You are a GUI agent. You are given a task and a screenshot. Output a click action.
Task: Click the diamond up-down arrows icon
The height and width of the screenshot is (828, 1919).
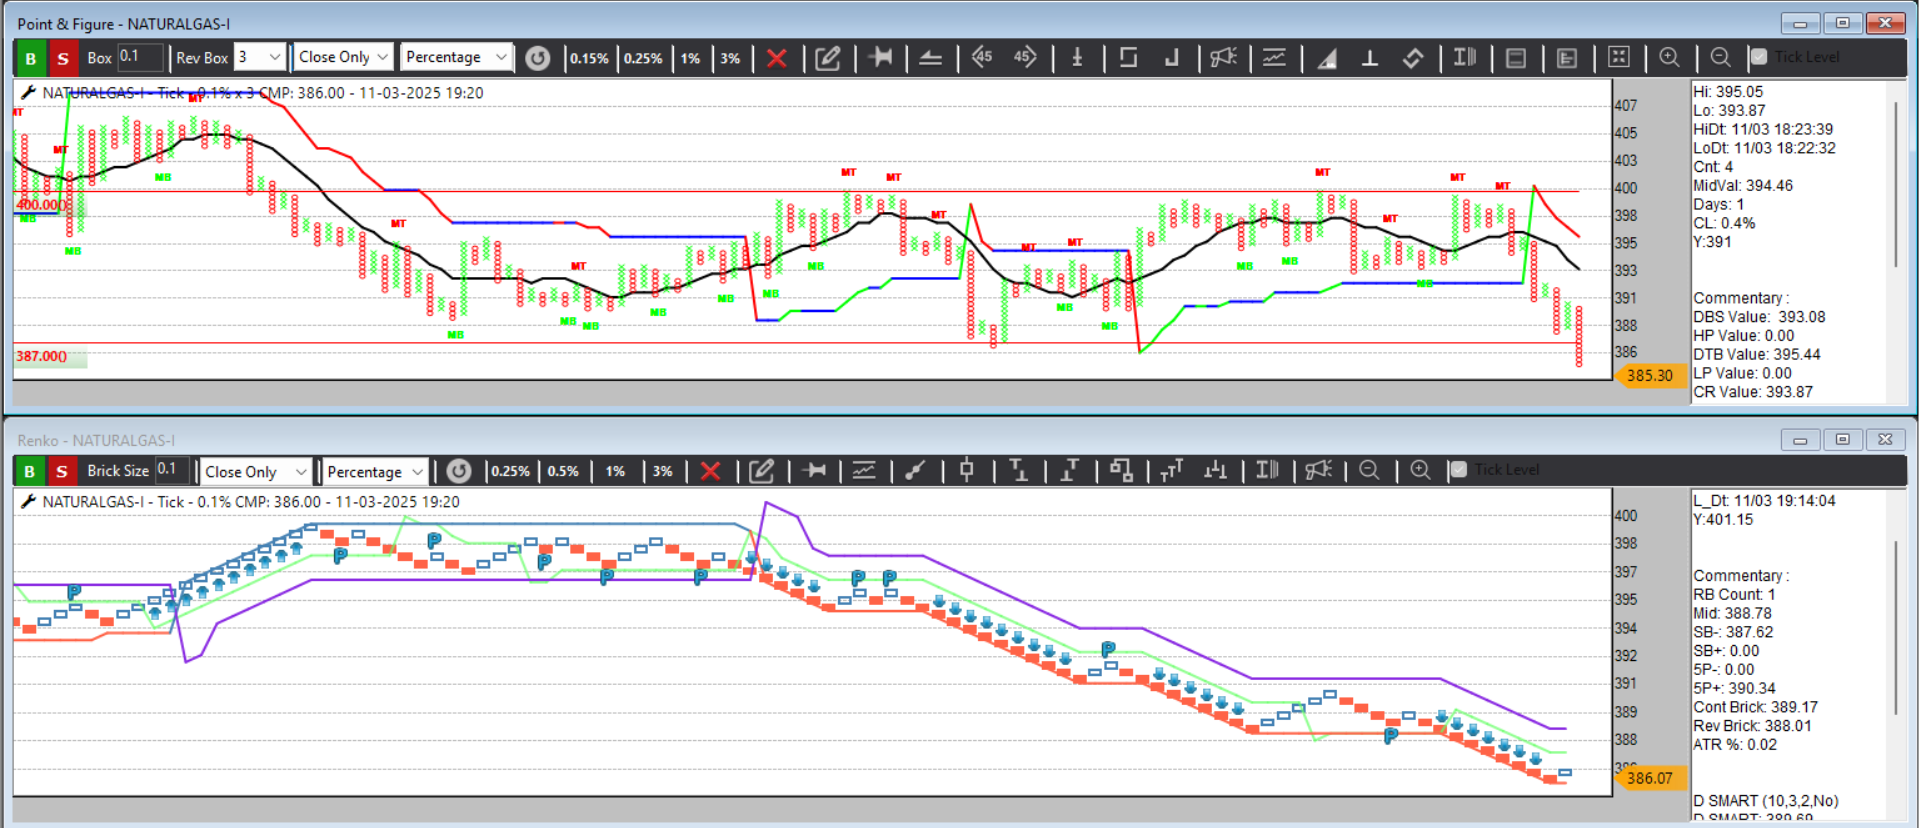[x=1413, y=58]
